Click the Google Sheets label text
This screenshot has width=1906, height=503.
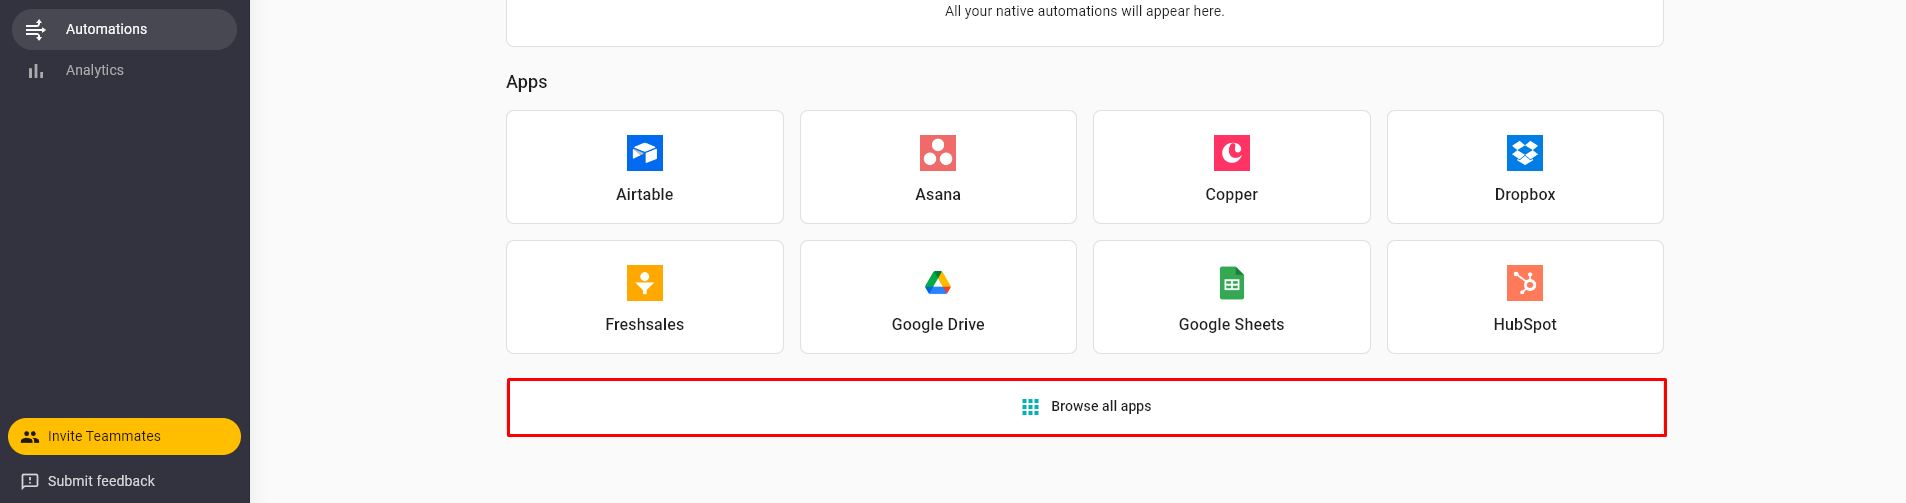point(1232,324)
